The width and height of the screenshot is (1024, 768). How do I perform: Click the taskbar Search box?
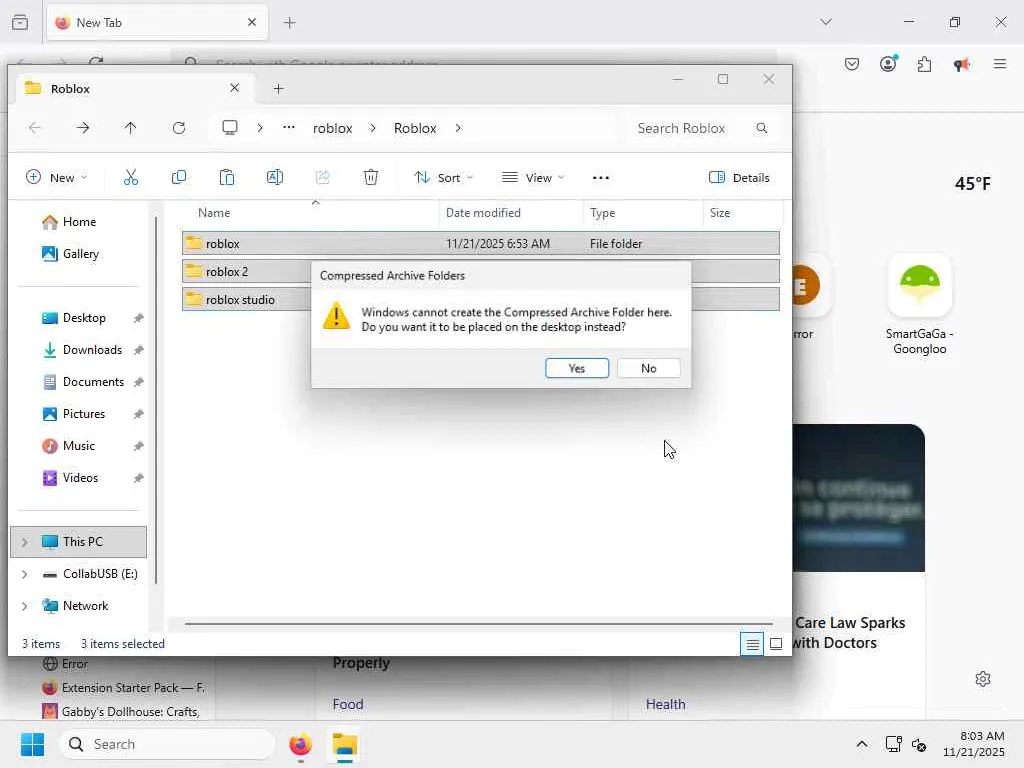[x=167, y=744]
